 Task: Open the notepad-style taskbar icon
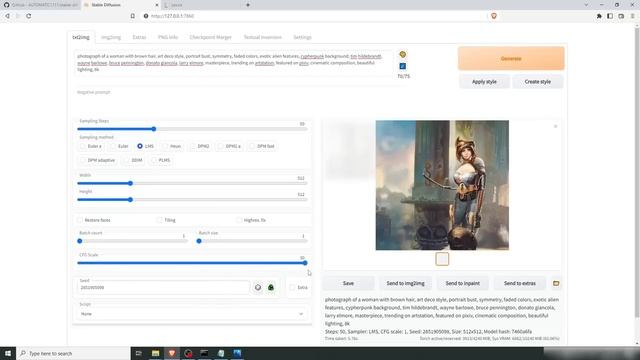(221, 353)
